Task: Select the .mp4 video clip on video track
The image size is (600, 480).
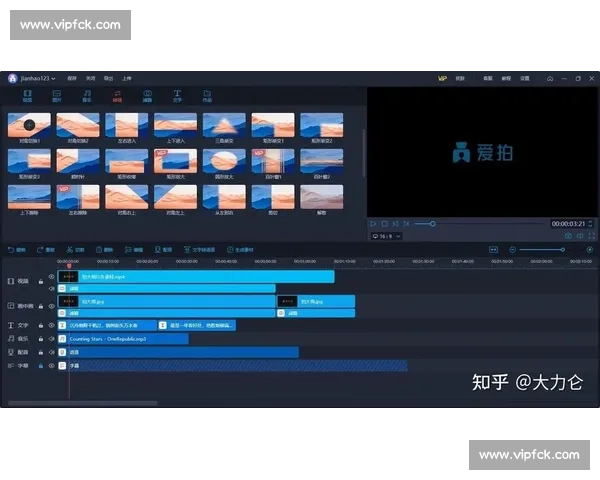Action: (196, 276)
